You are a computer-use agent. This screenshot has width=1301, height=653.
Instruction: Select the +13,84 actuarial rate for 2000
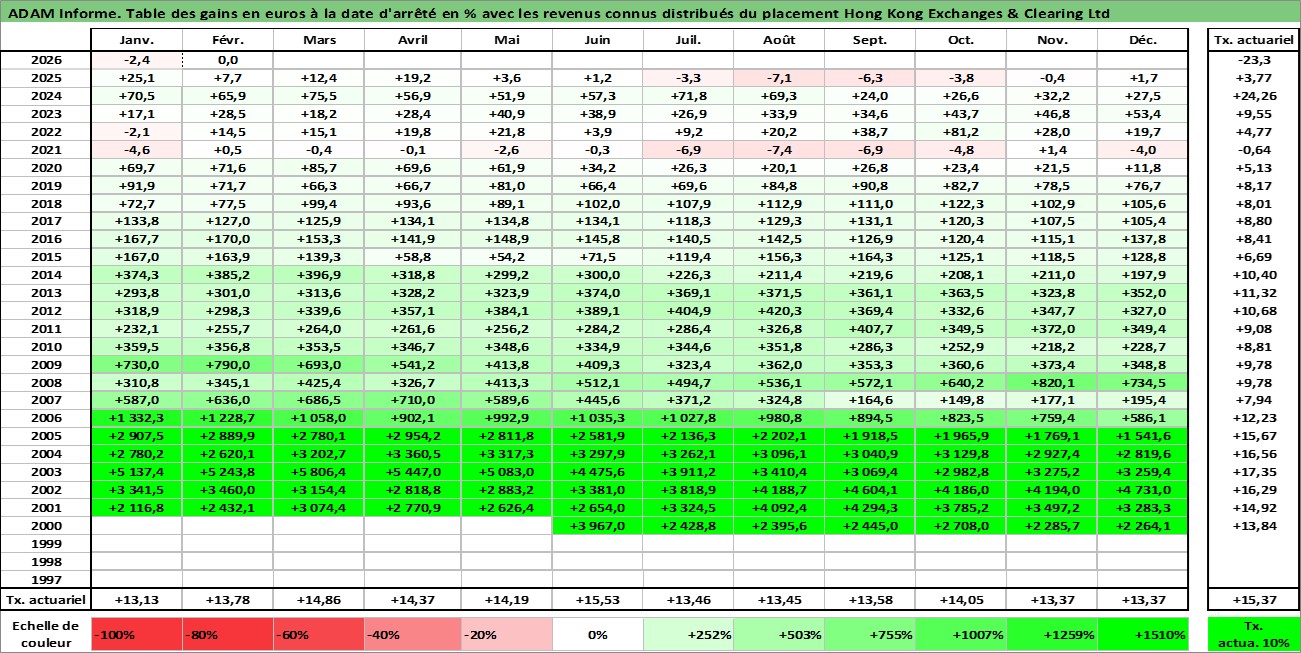coord(1253,526)
